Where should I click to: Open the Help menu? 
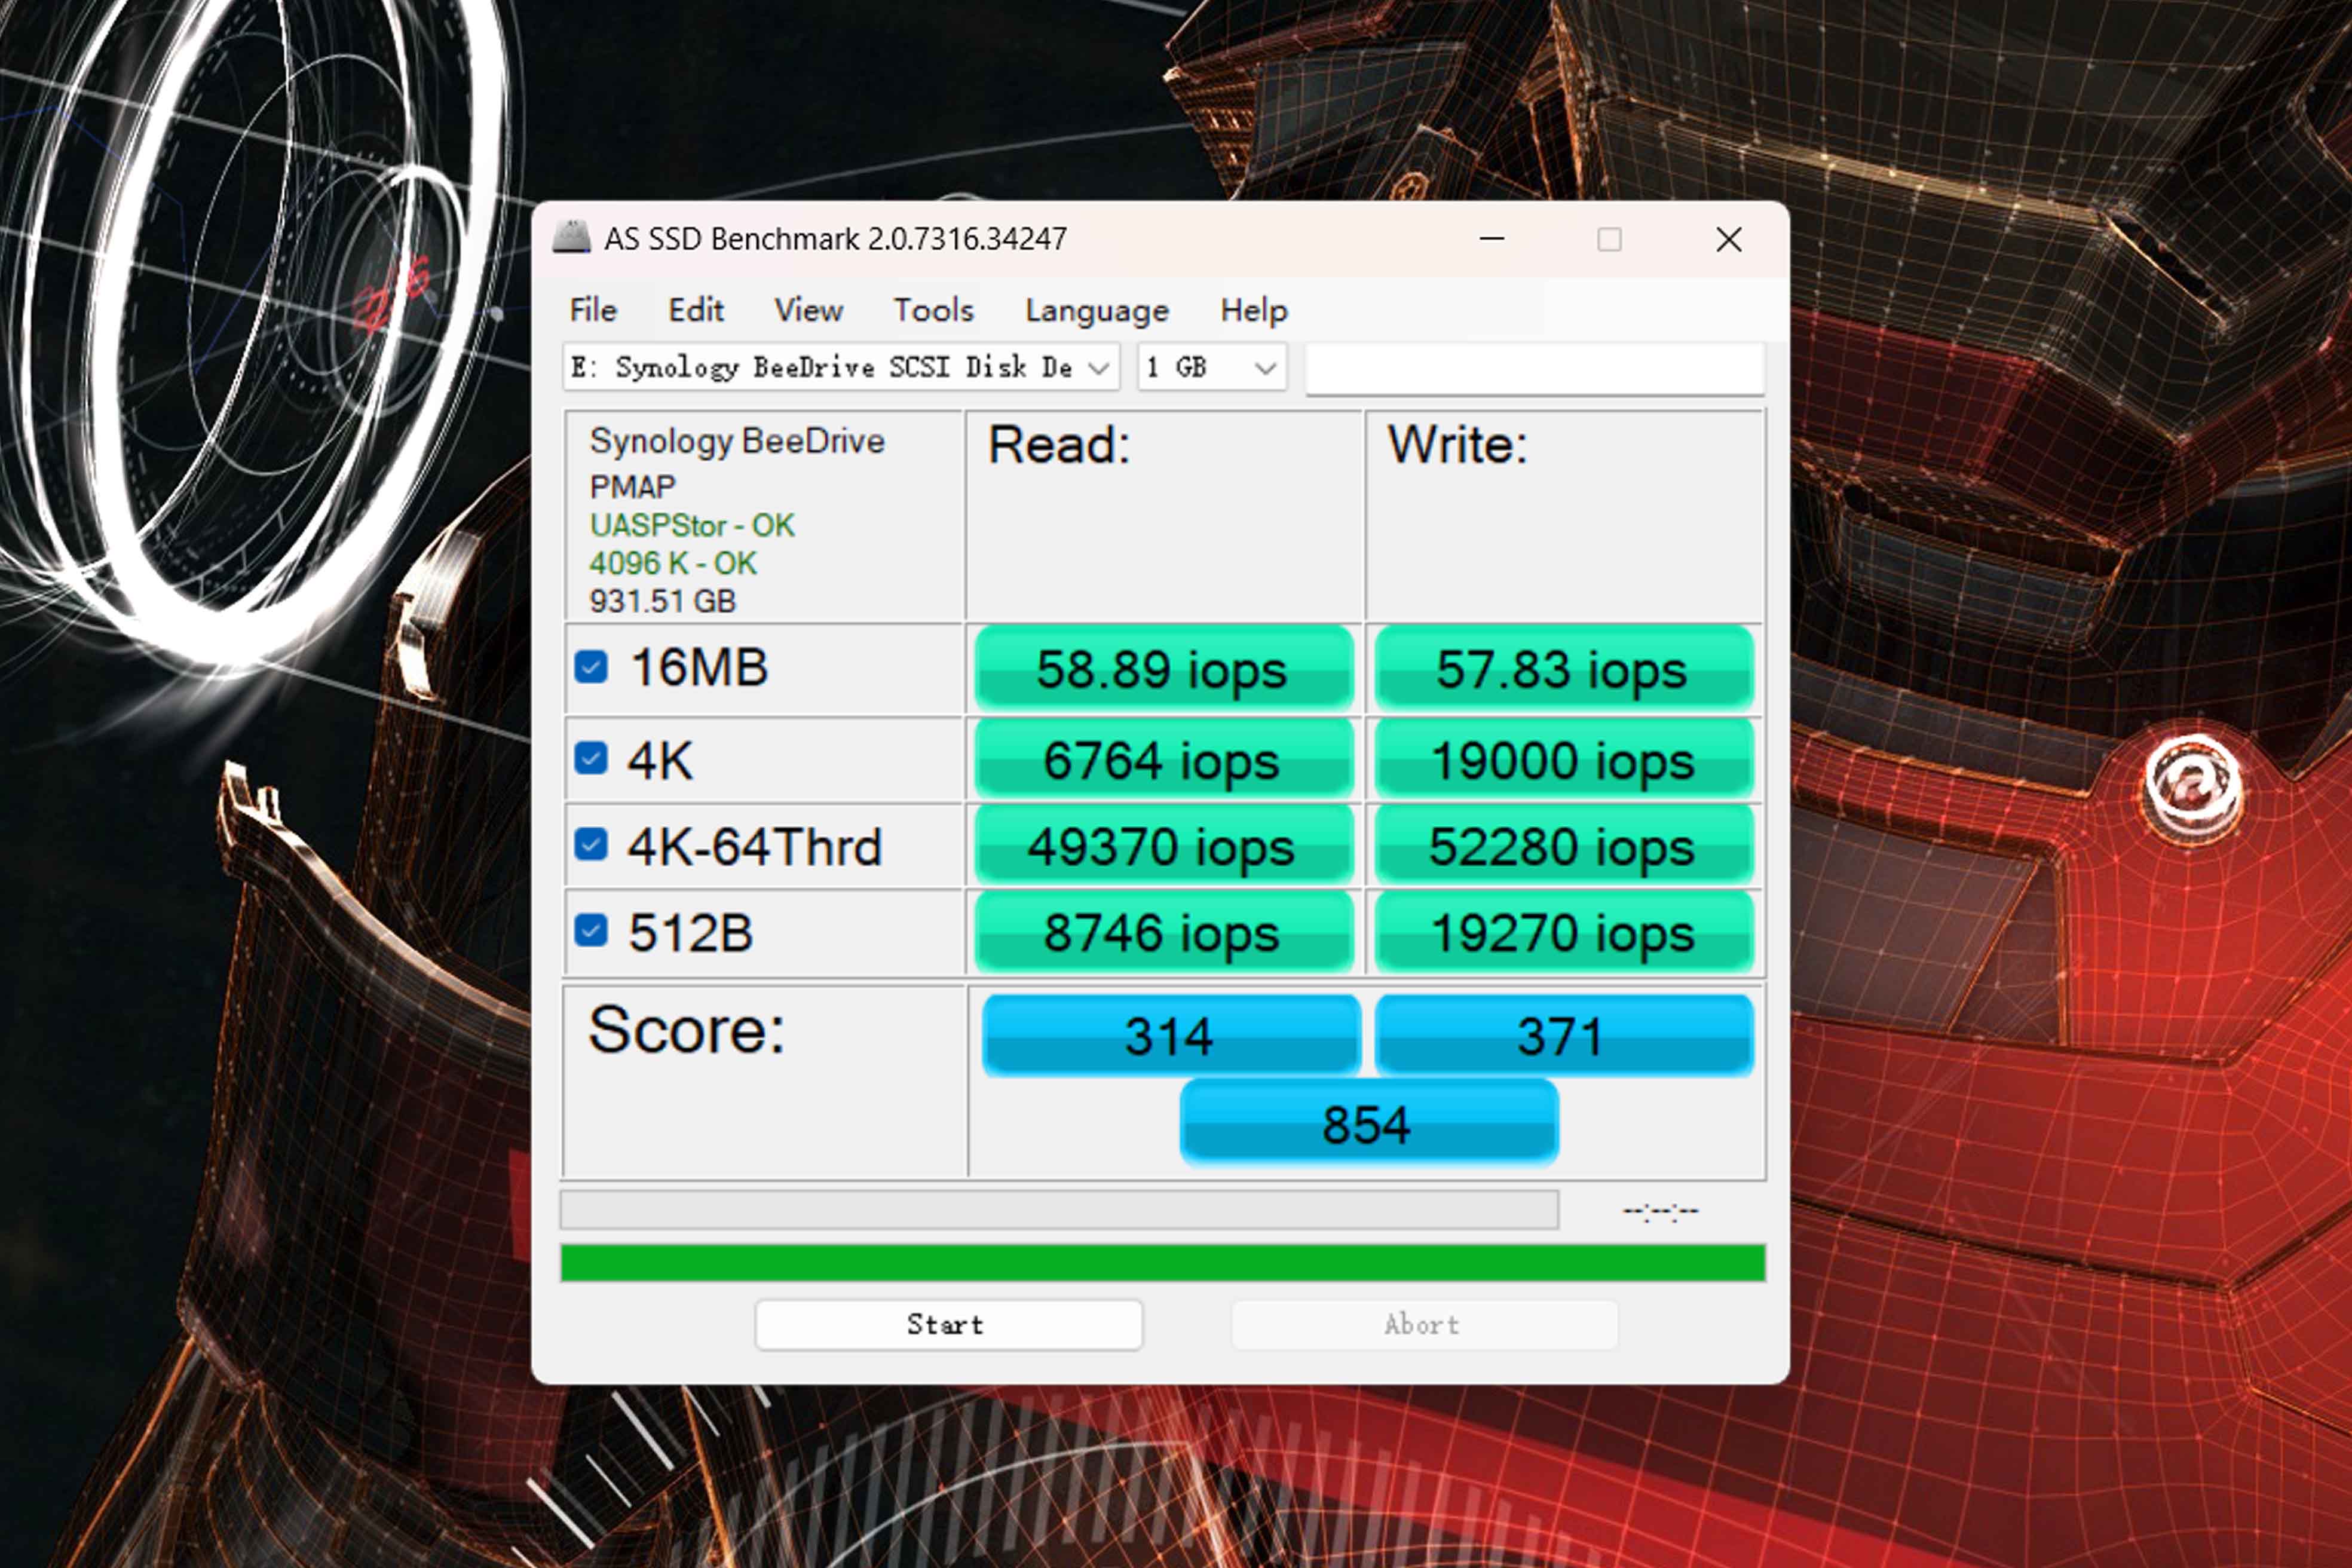point(1254,310)
